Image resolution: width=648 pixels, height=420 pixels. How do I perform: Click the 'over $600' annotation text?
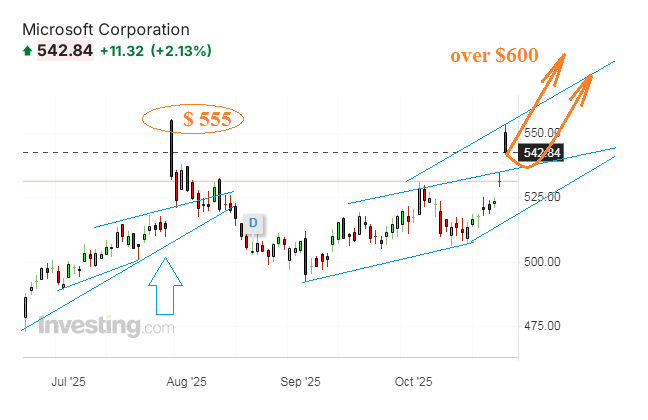494,59
